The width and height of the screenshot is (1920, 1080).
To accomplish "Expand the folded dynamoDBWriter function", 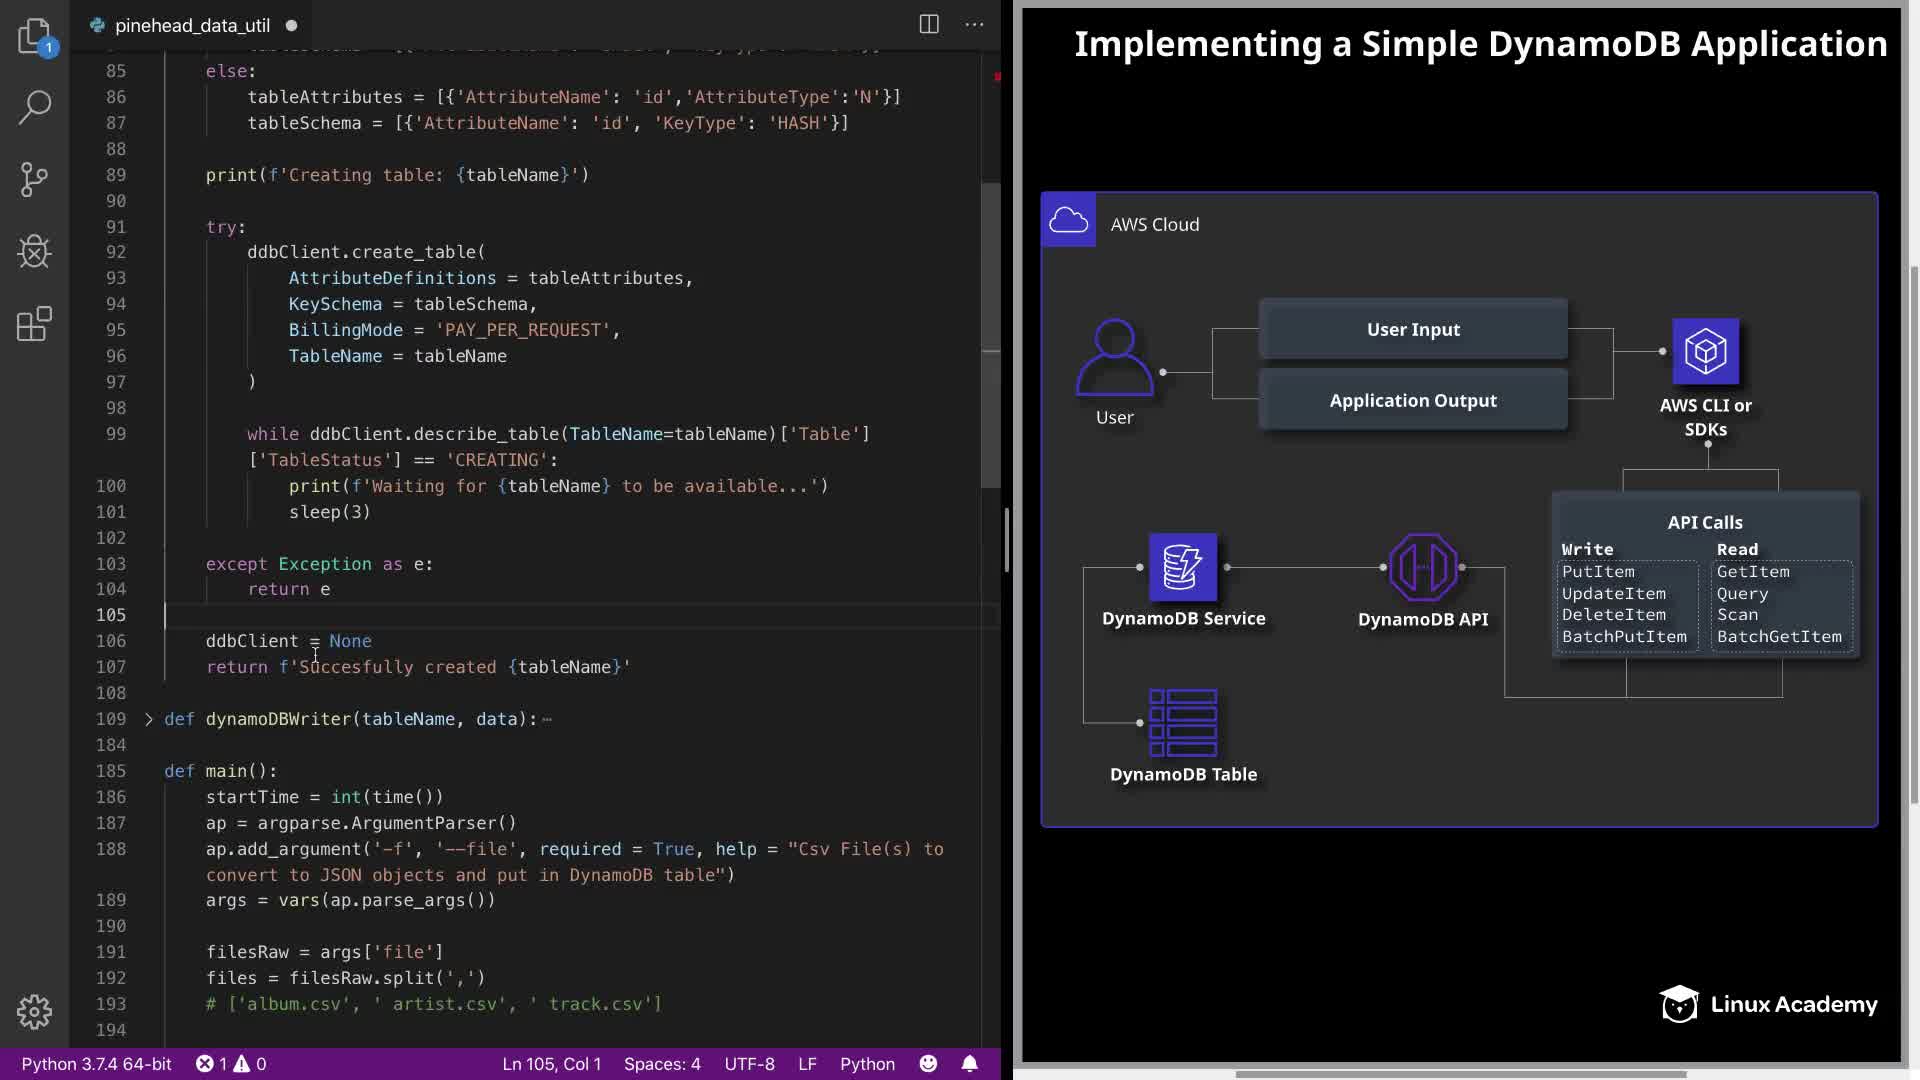I will (149, 719).
